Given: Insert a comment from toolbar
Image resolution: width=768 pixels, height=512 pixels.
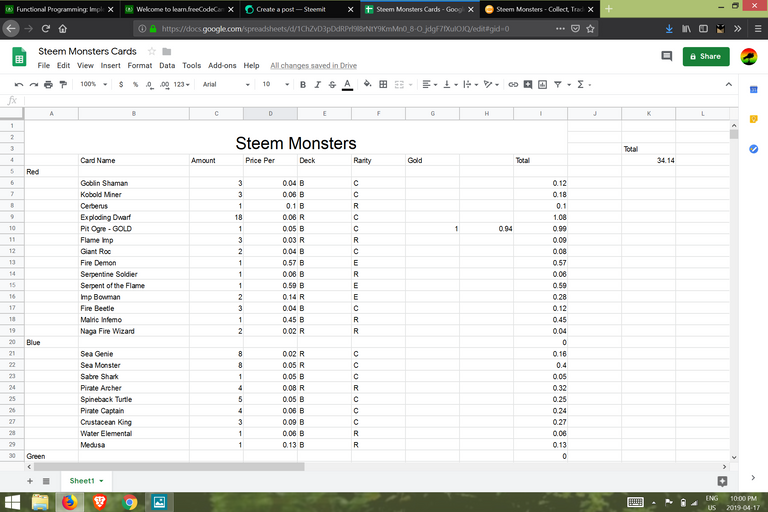Looking at the screenshot, I should [528, 85].
